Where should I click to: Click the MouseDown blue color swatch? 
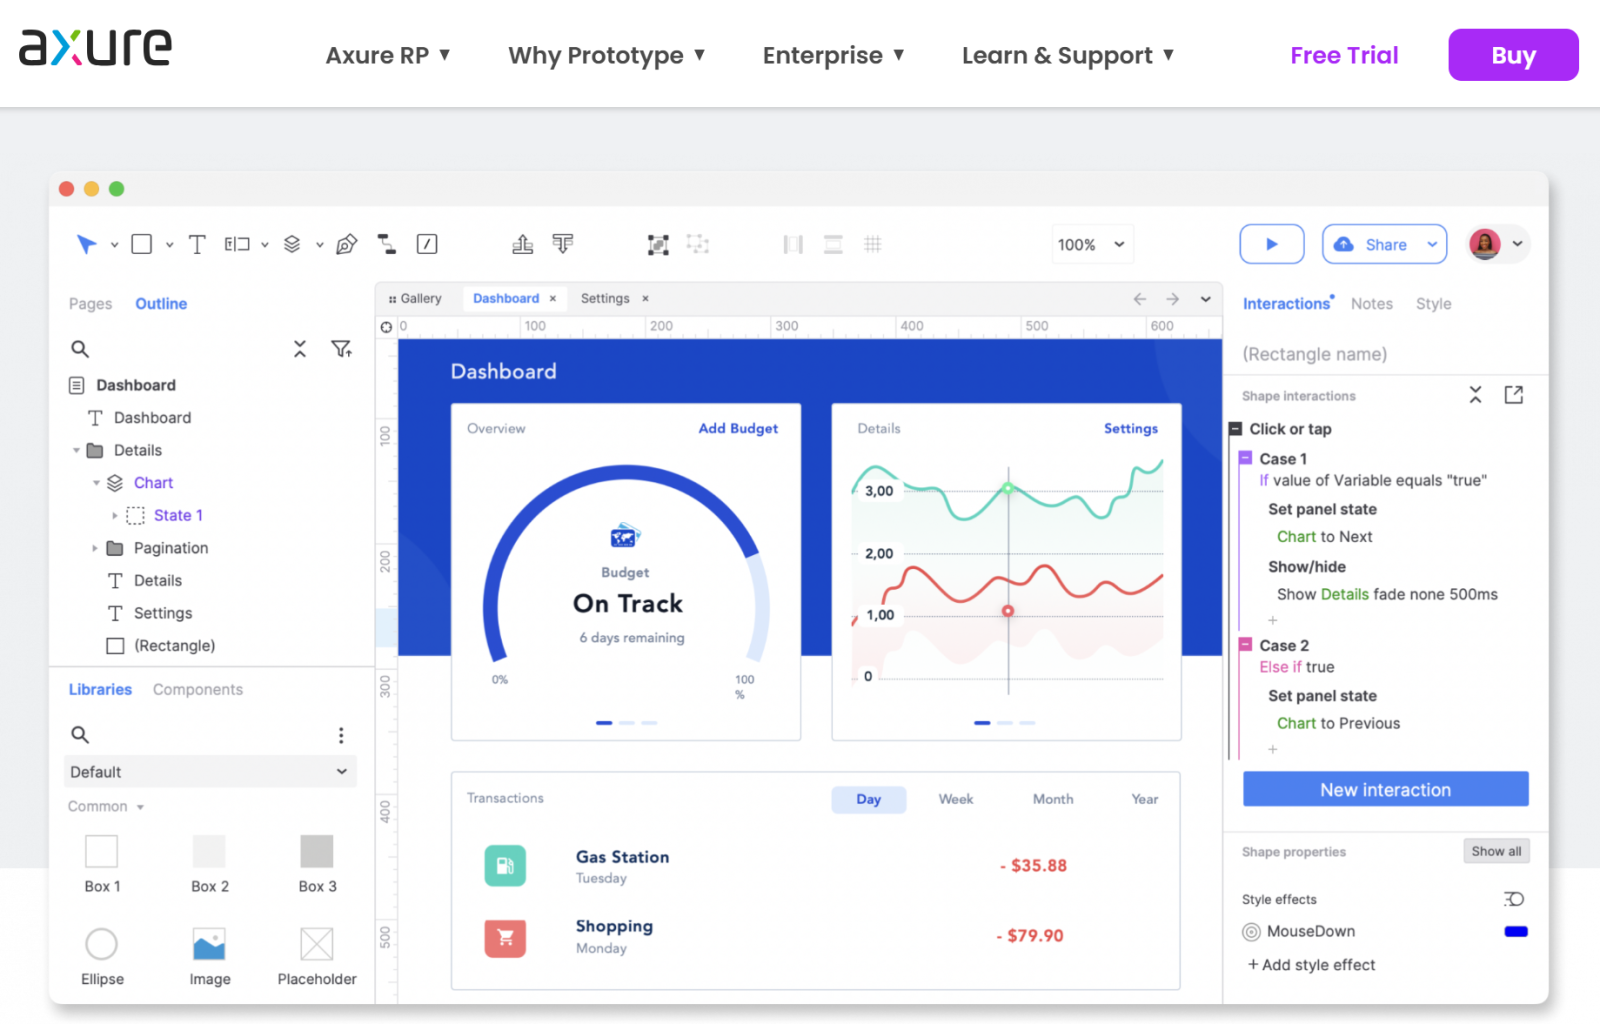1516,932
